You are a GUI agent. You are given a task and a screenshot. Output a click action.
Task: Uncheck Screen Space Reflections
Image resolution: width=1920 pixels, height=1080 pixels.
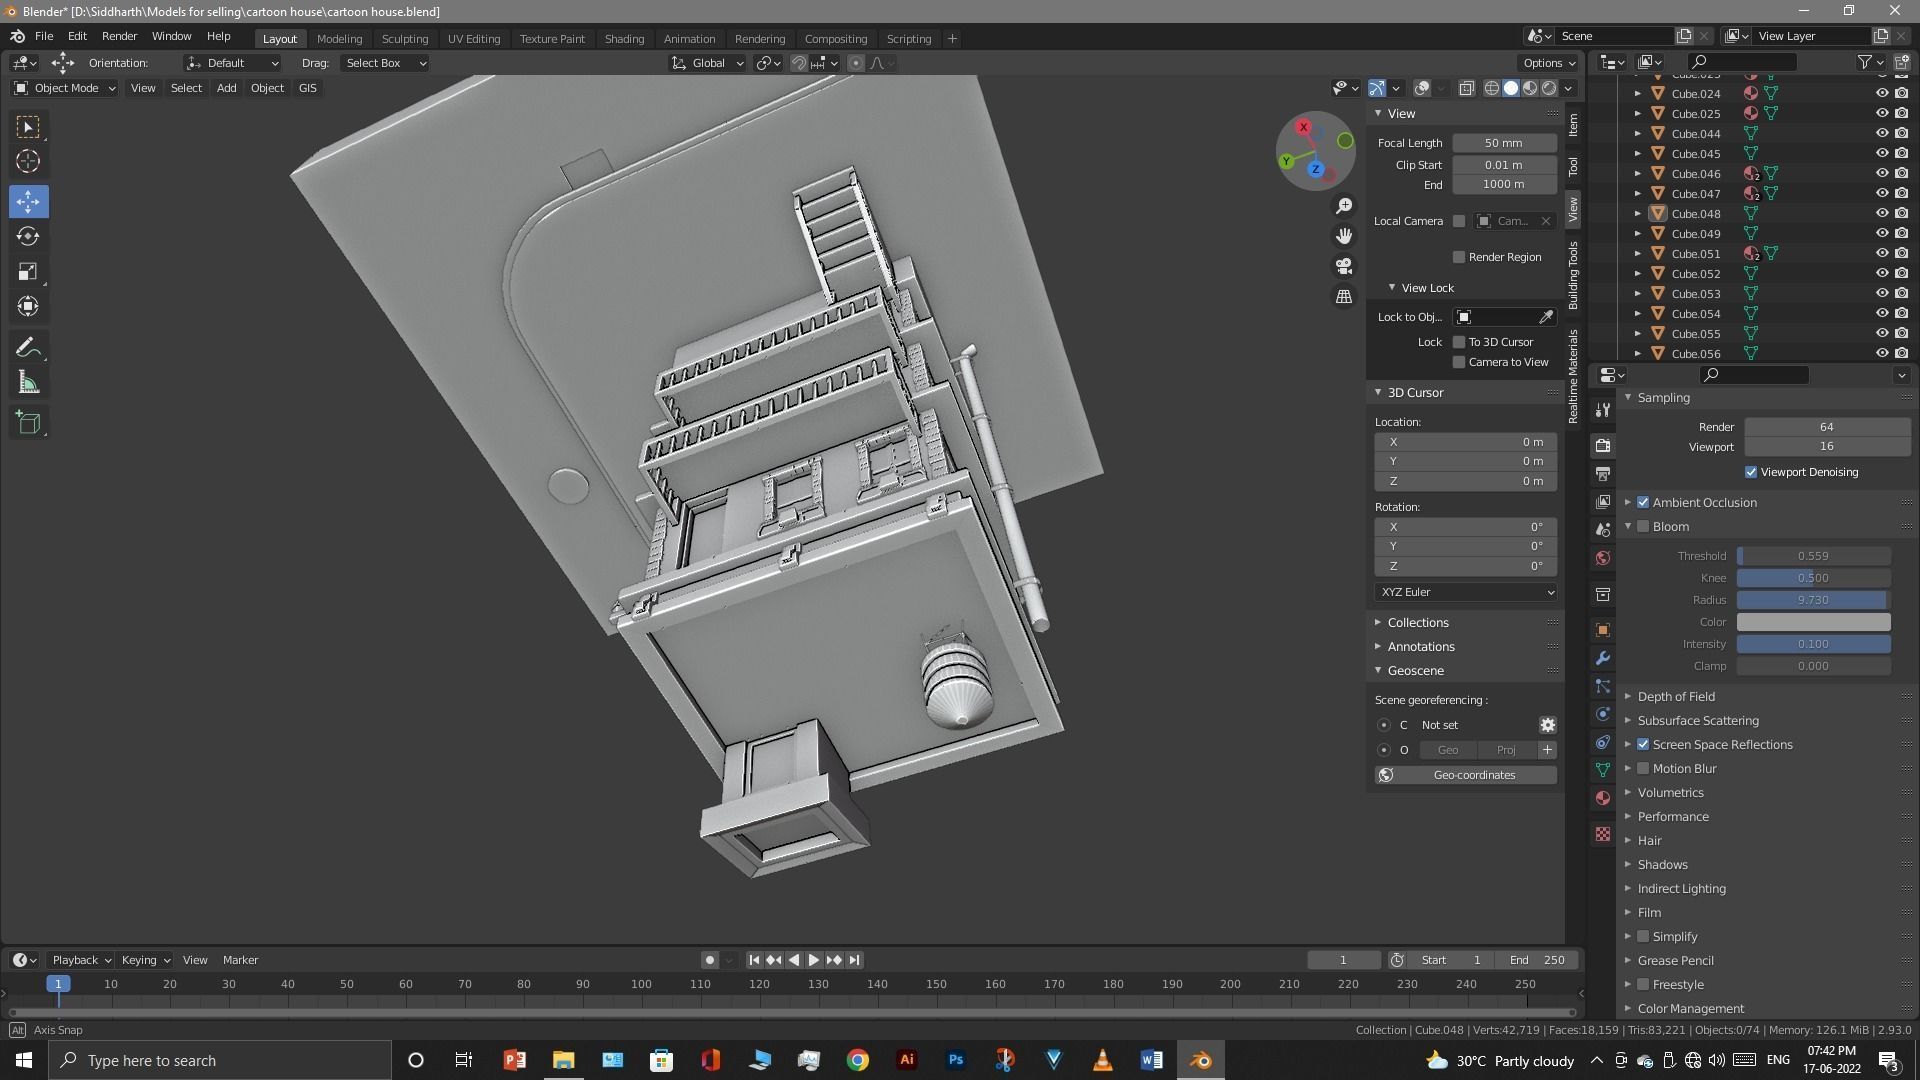[x=1643, y=745]
